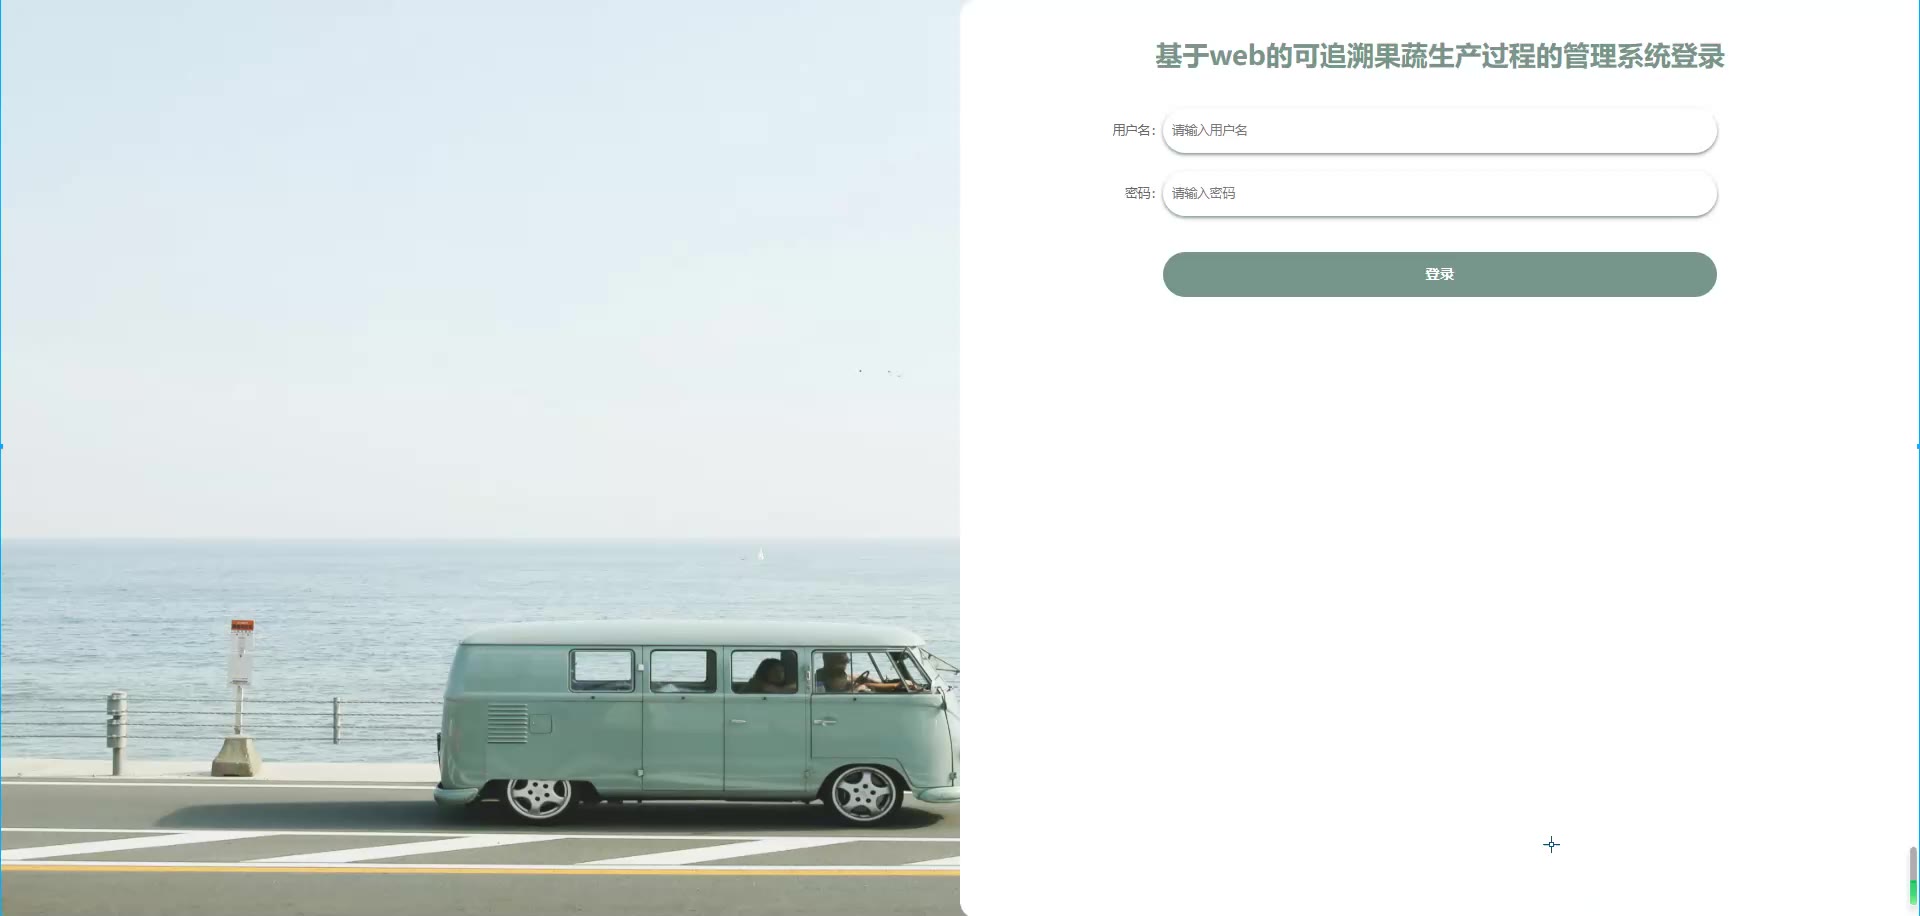Click the system login page title heading
The height and width of the screenshot is (916, 1920).
pyautogui.click(x=1439, y=56)
